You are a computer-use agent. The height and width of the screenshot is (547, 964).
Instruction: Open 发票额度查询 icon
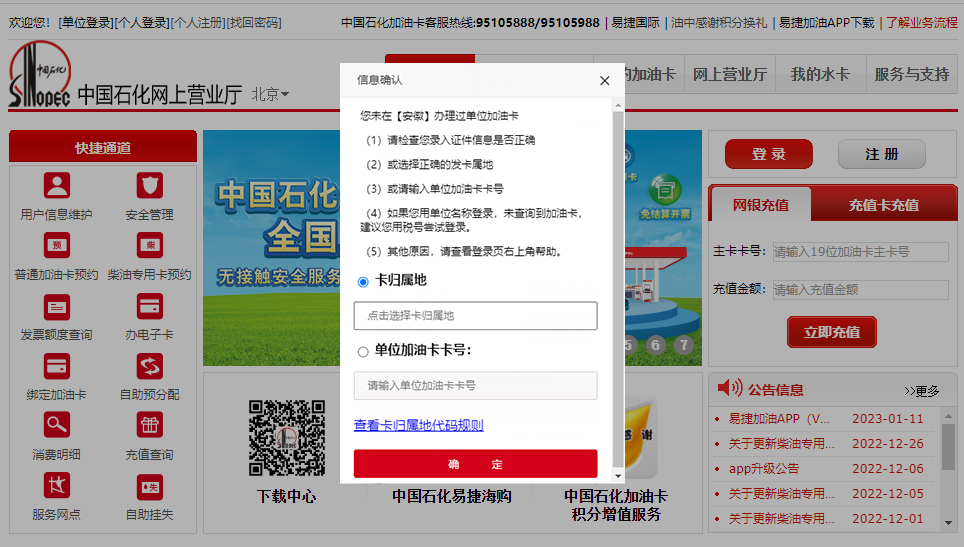click(x=57, y=305)
